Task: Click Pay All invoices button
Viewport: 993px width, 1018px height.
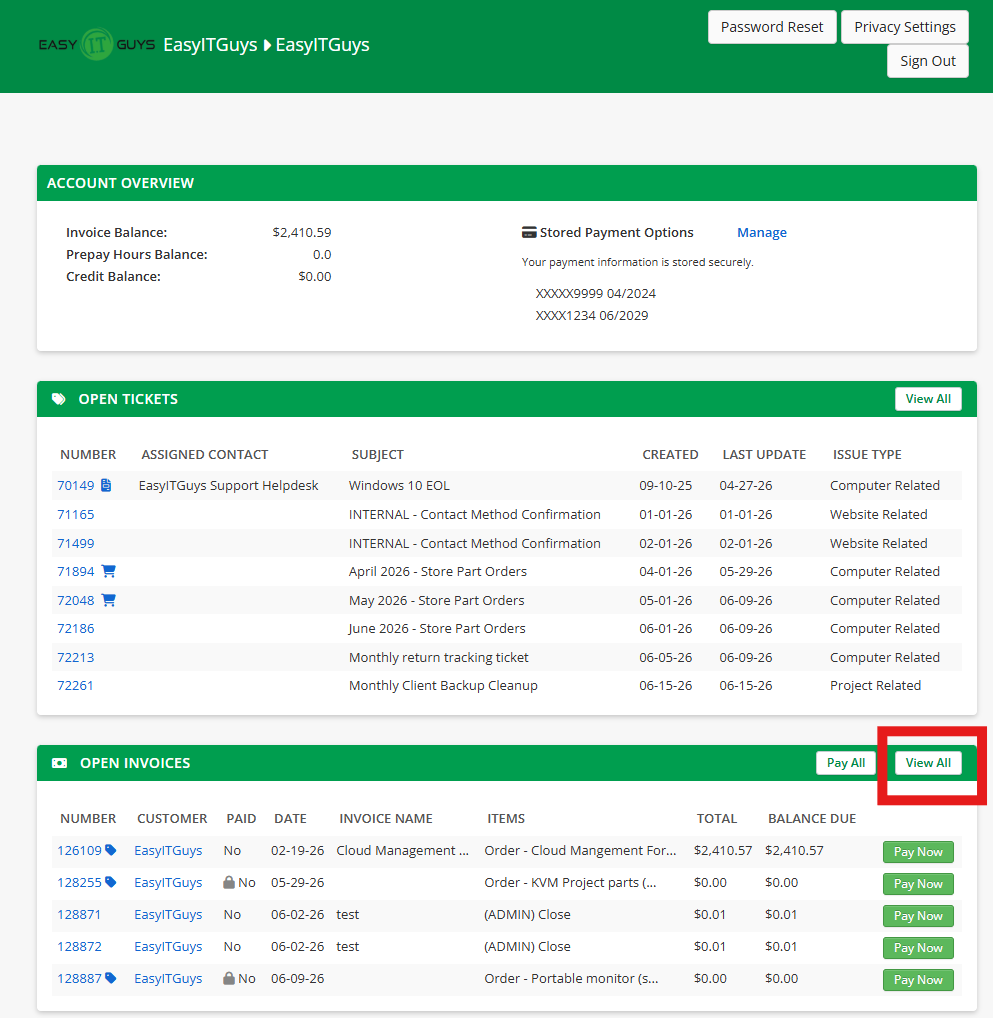Action: point(846,763)
